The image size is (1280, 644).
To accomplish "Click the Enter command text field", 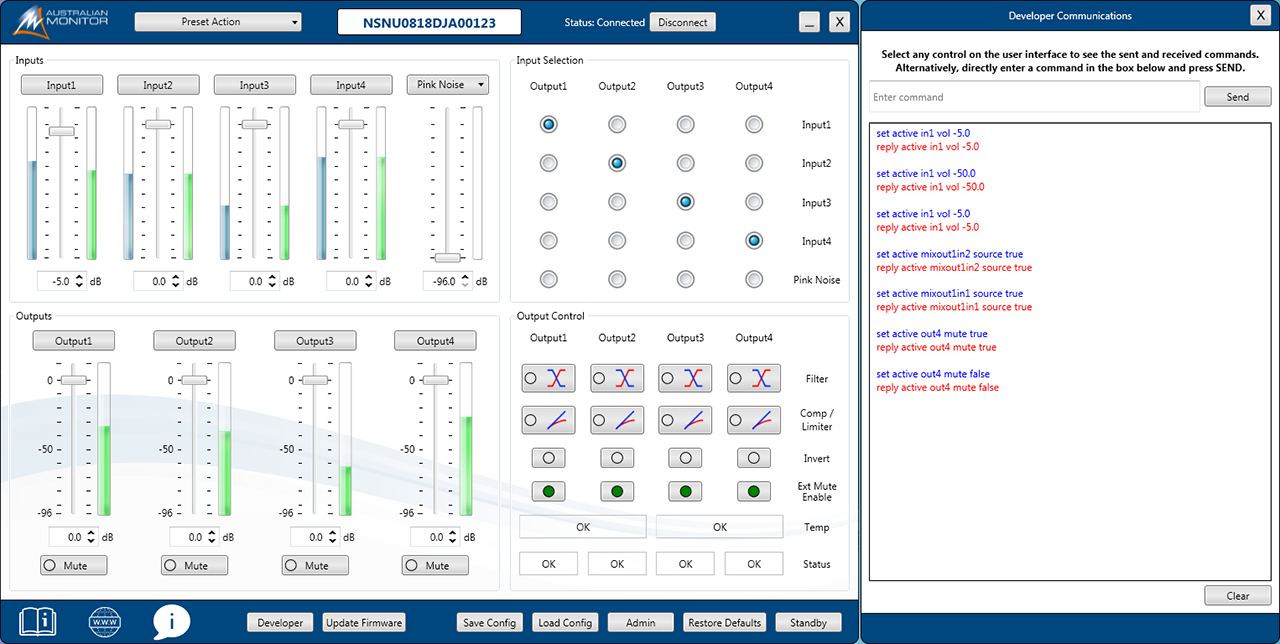I will tap(1034, 97).
